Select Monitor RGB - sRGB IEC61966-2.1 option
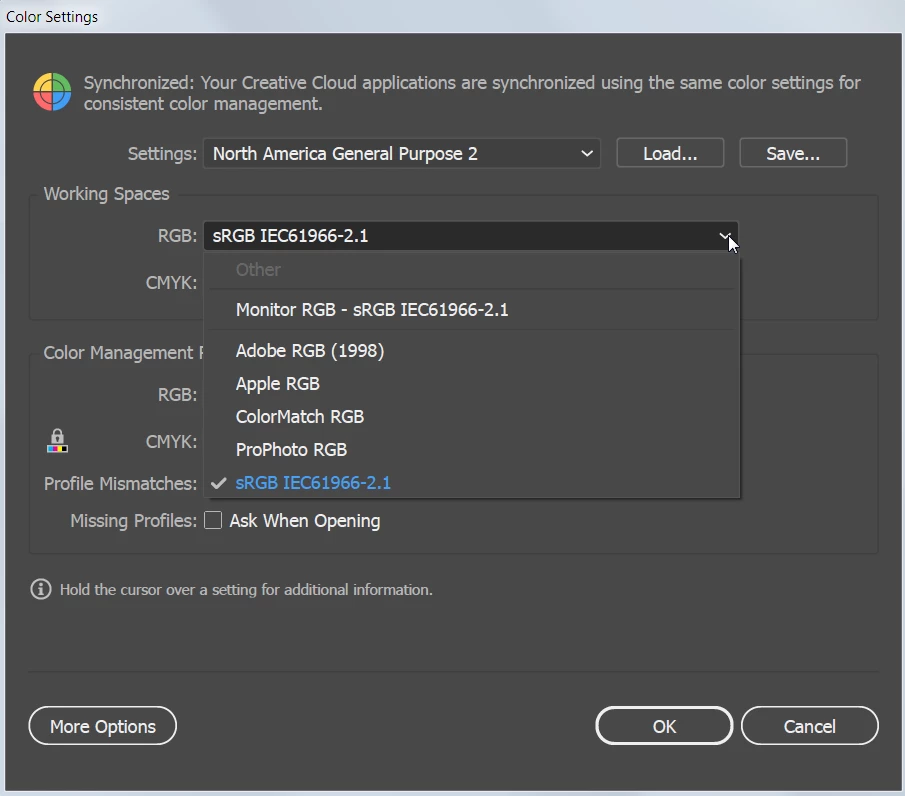Image resolution: width=905 pixels, height=796 pixels. tap(472, 310)
